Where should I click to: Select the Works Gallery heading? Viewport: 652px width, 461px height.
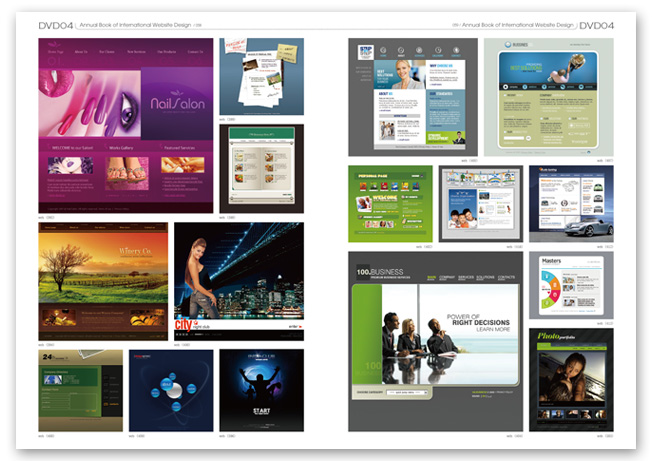[121, 148]
